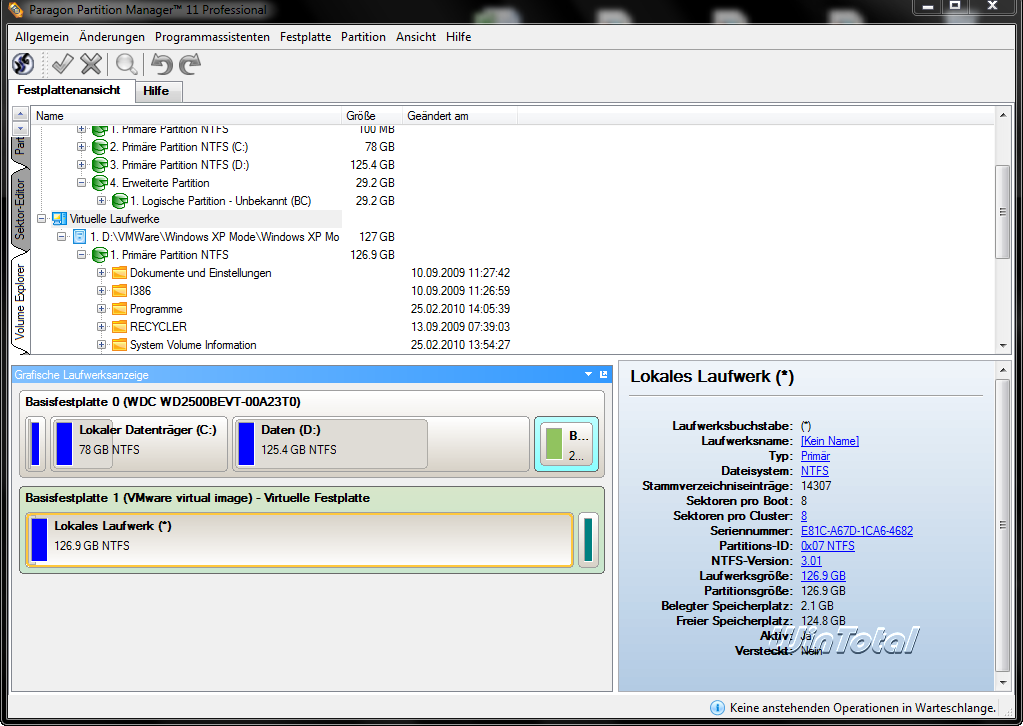Image resolution: width=1023 pixels, height=726 pixels.
Task: Discard pending changes with the X icon
Action: tap(91, 64)
